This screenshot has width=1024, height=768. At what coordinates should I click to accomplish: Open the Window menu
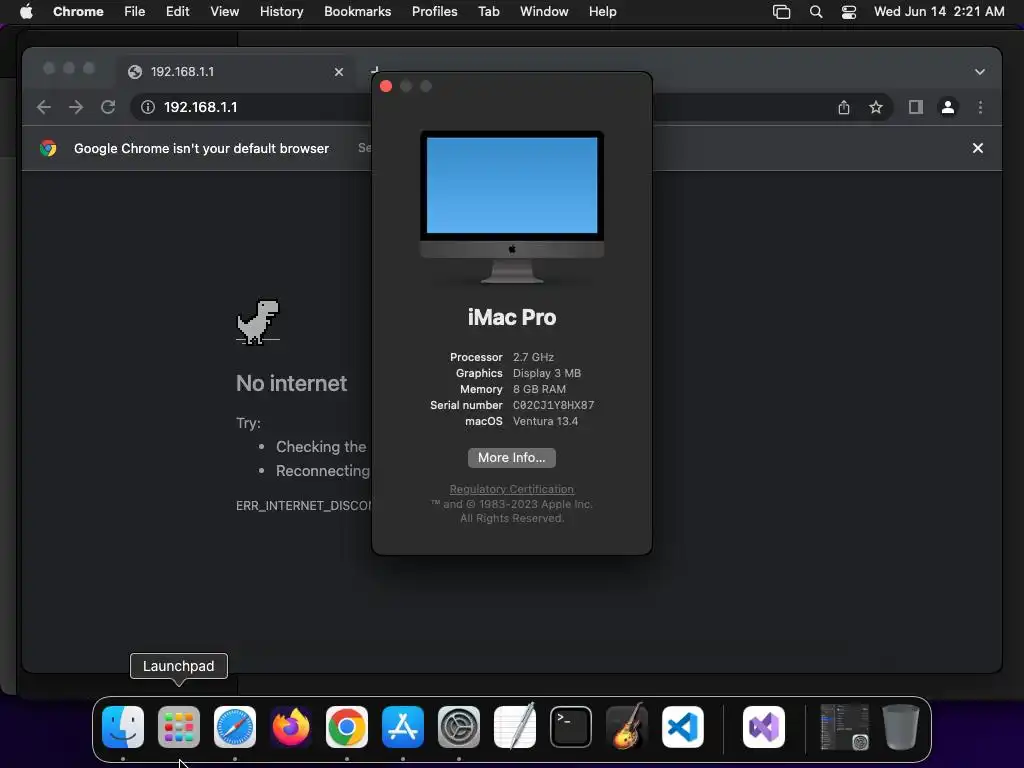[544, 12]
